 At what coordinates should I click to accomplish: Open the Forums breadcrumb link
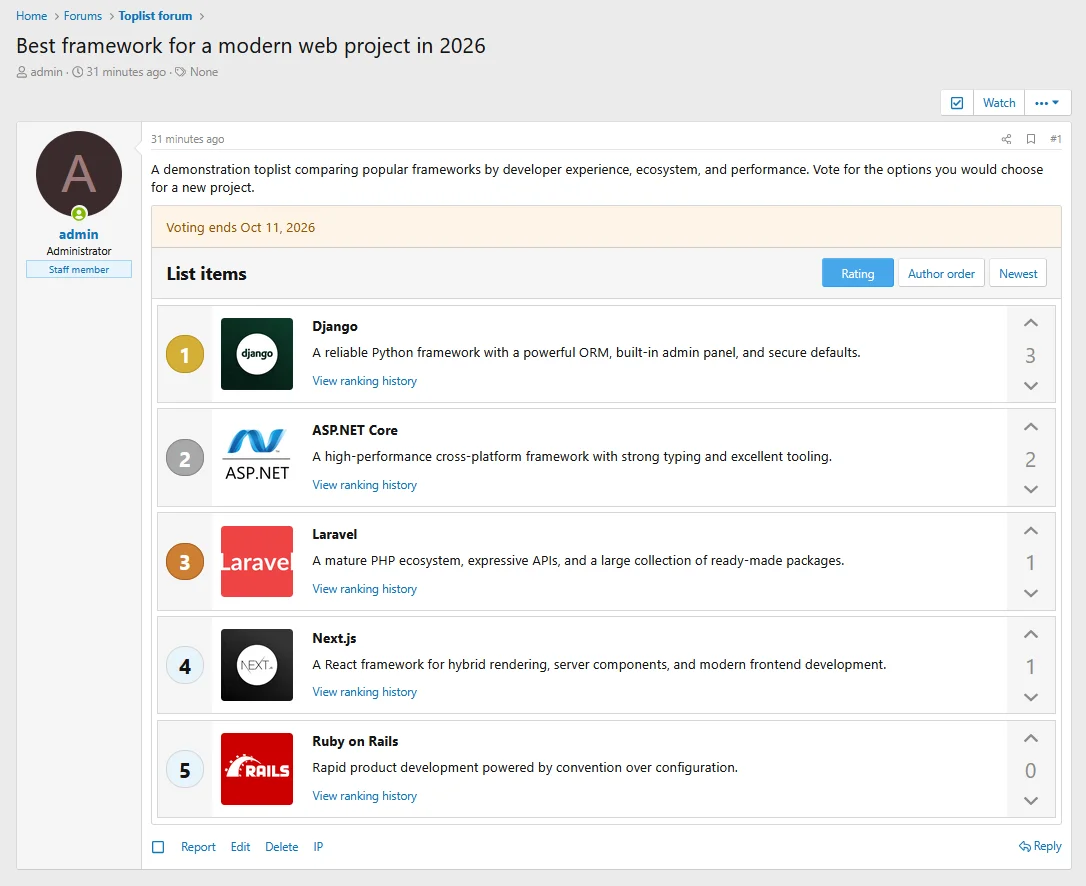tap(82, 16)
